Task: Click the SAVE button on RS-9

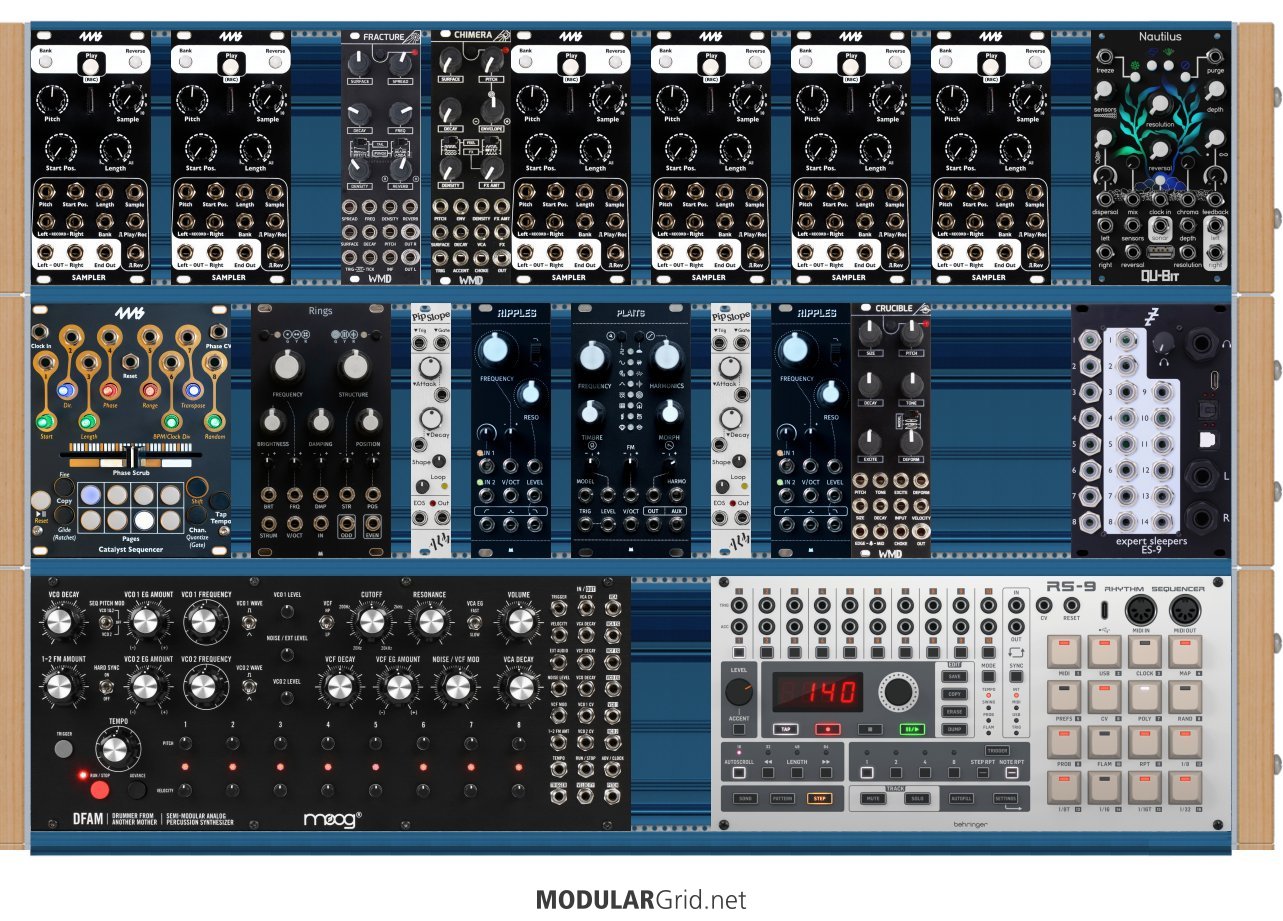Action: pos(954,677)
